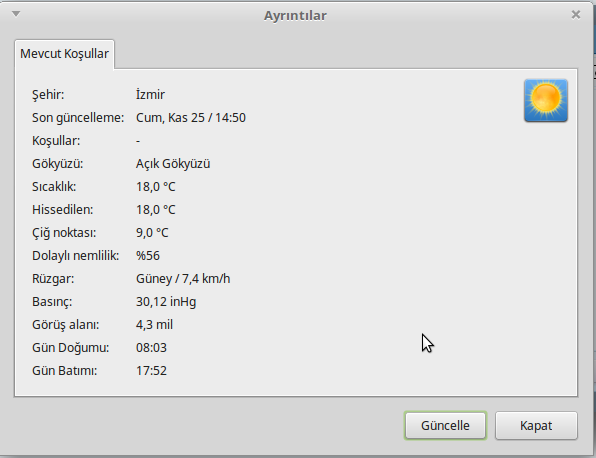Click the Güncelle button

pyautogui.click(x=445, y=425)
